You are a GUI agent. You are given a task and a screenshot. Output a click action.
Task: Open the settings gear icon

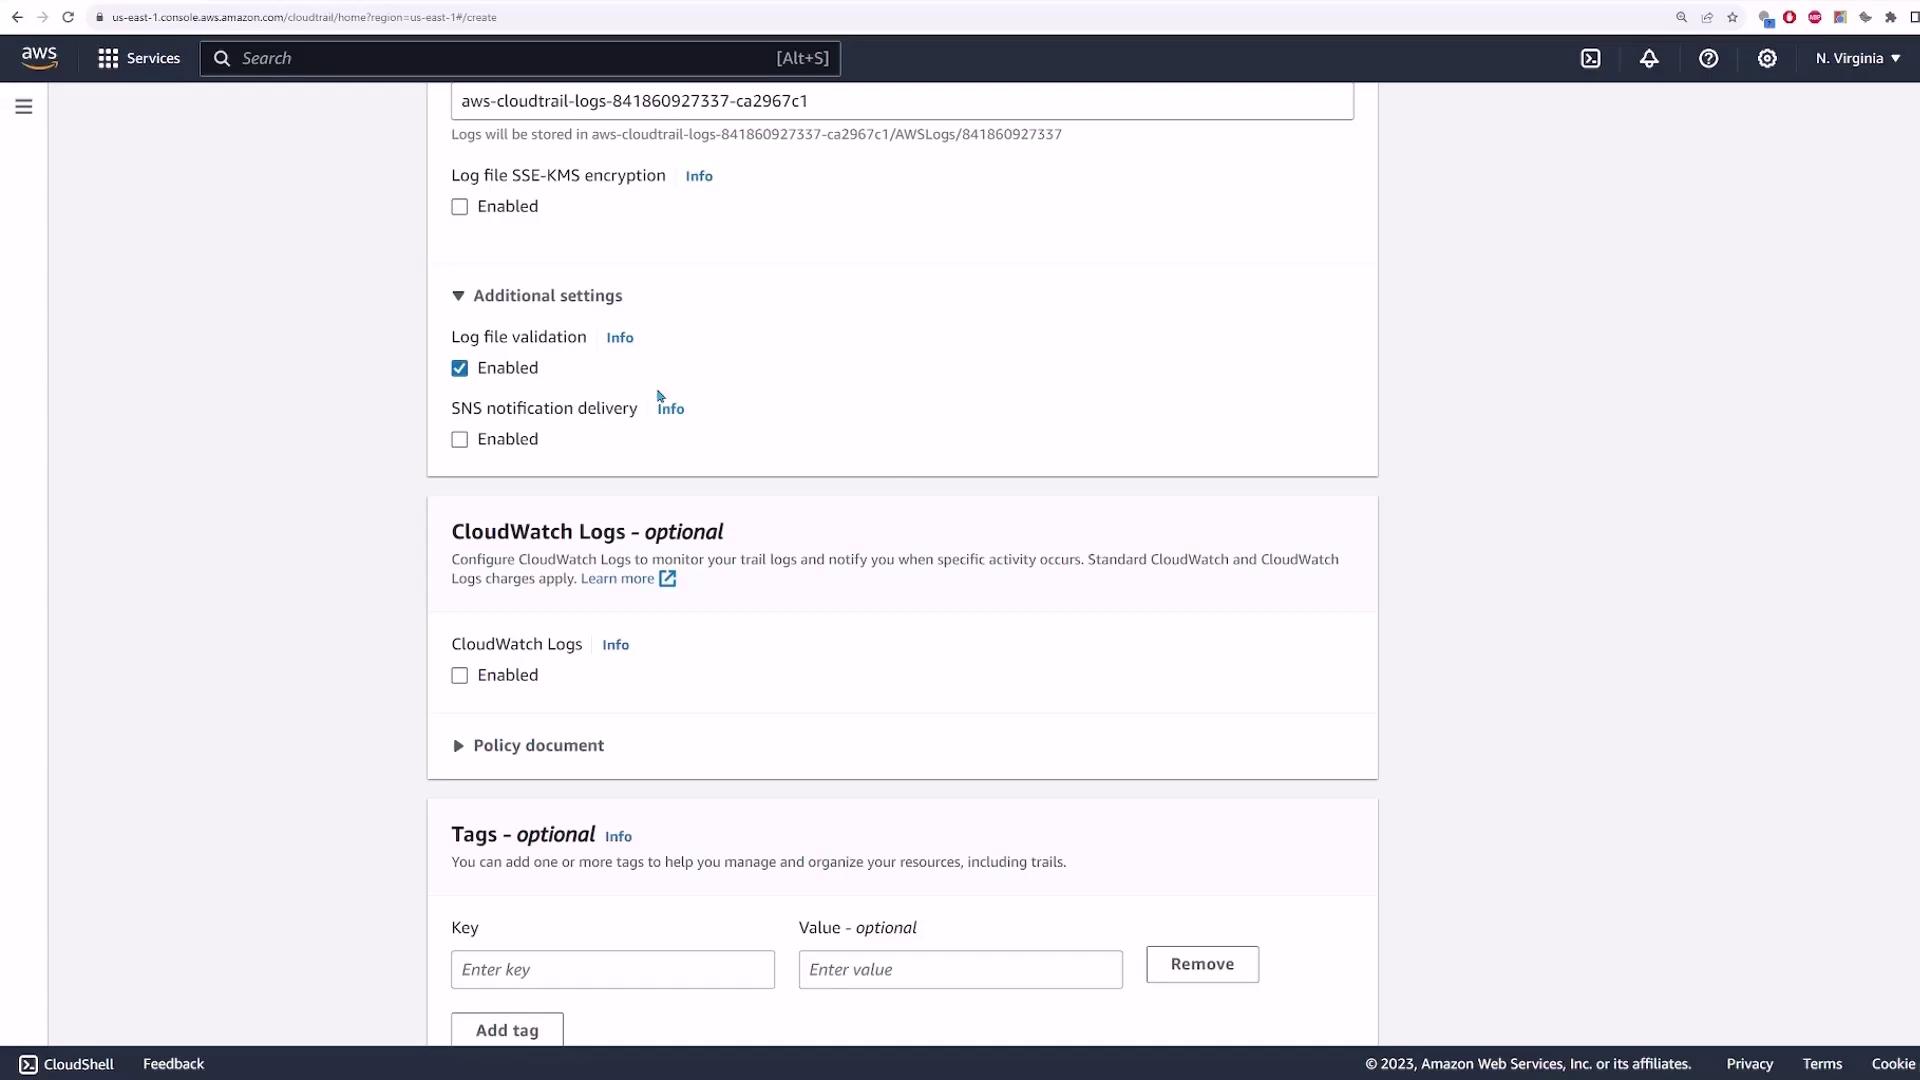point(1767,58)
